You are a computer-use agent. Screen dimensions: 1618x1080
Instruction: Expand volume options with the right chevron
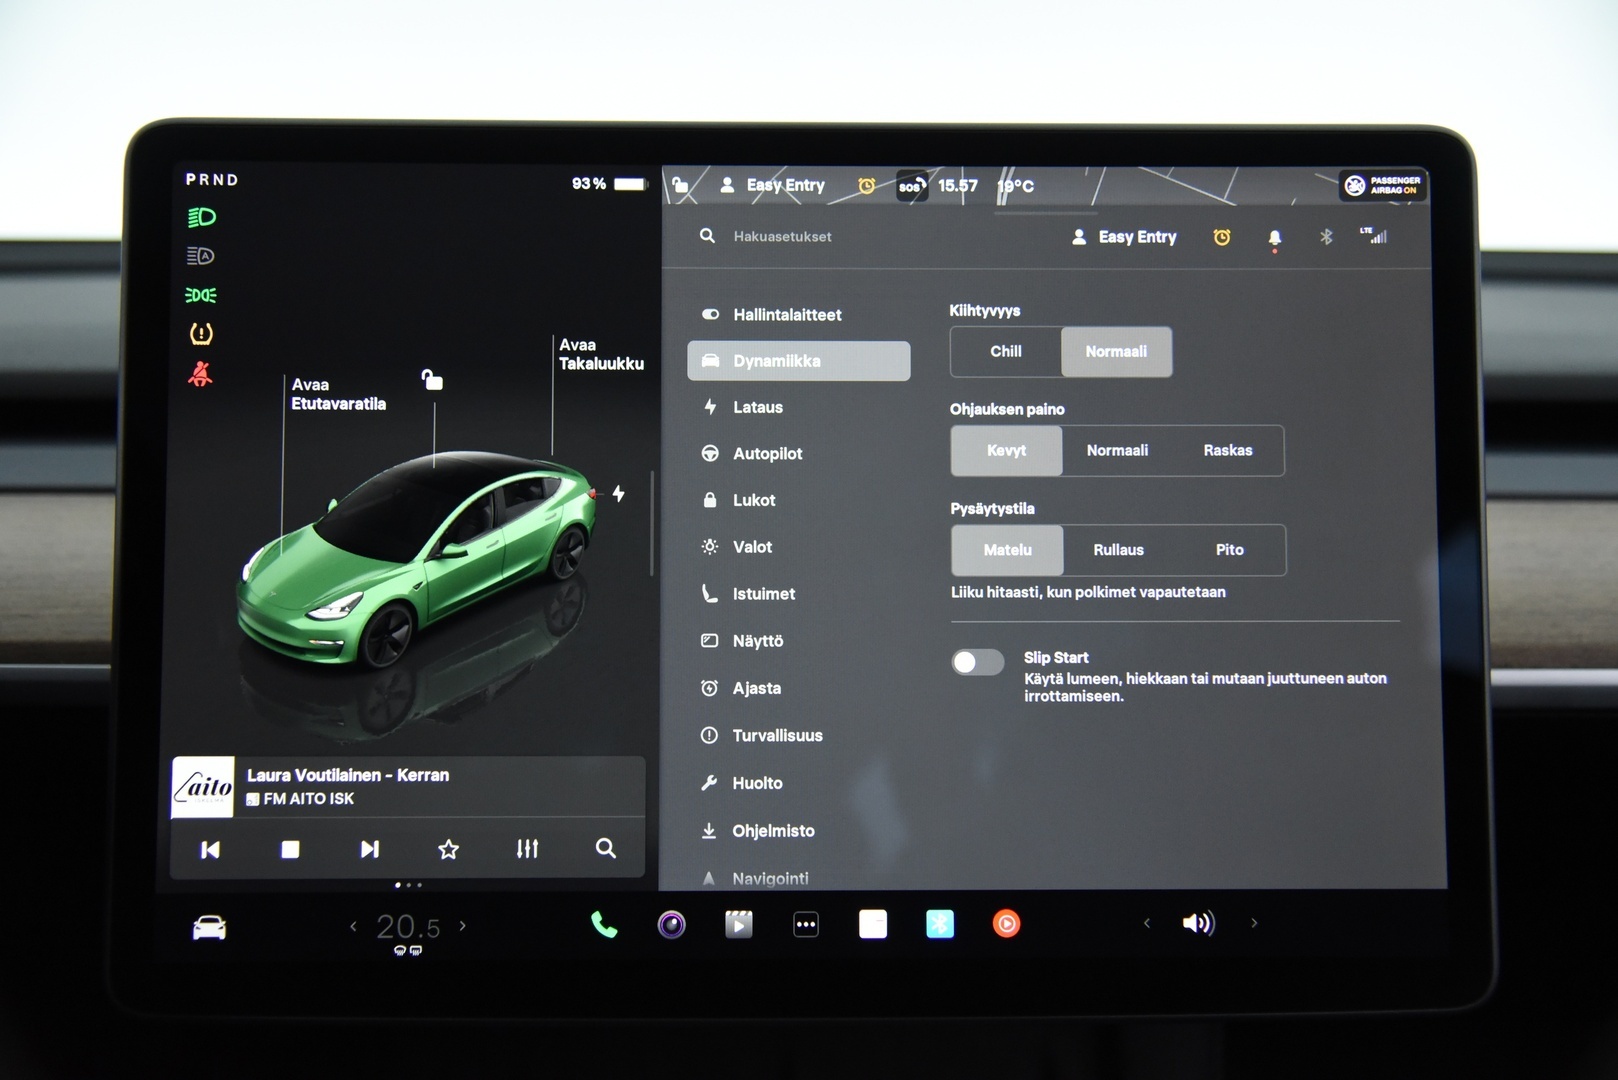coord(1254,924)
